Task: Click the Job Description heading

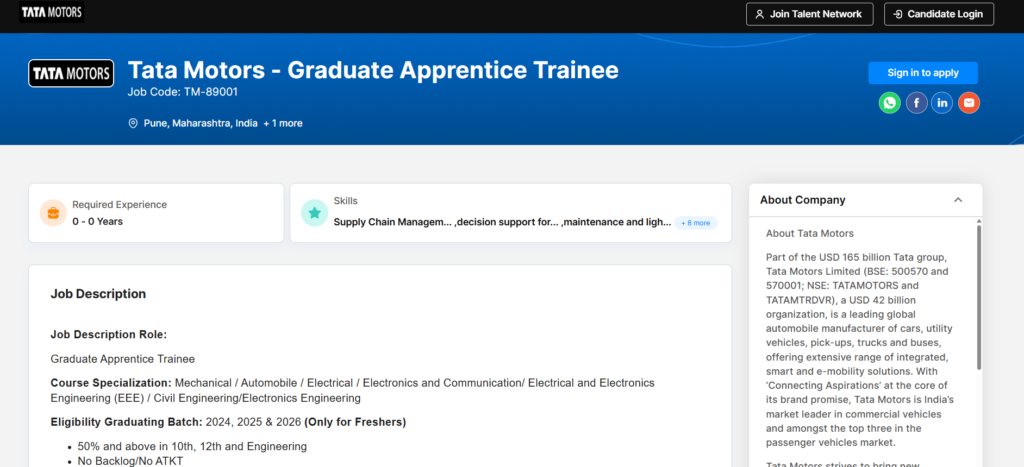Action: [98, 294]
